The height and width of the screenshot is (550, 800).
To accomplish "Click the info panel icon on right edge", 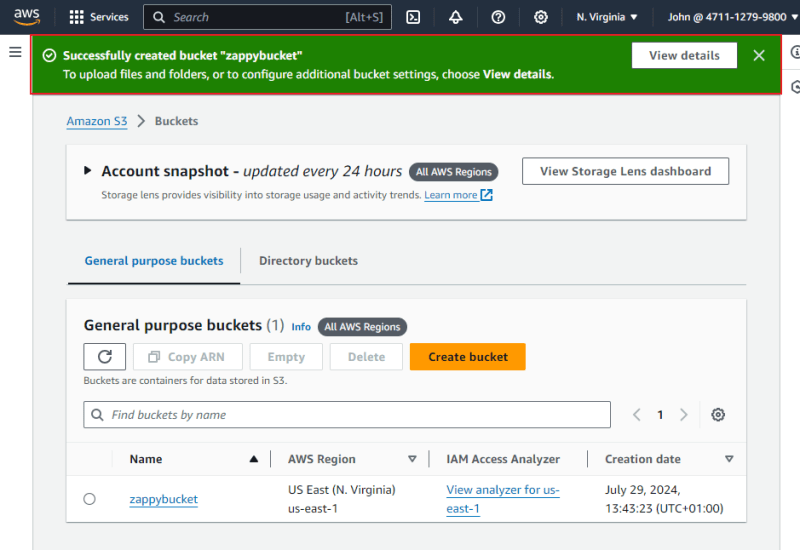I will tap(795, 52).
